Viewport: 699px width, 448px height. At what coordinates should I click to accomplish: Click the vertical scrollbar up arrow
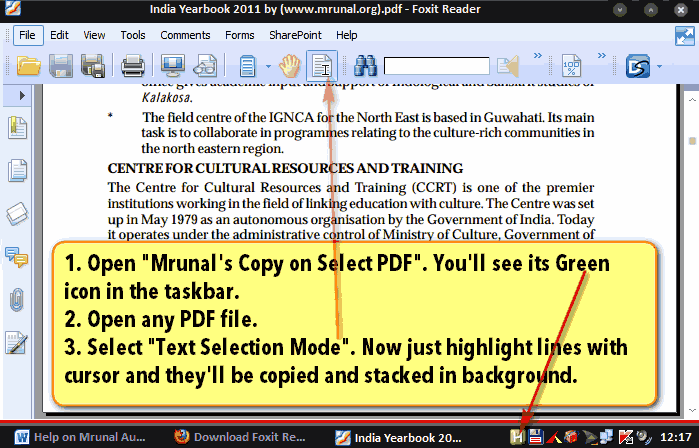[x=692, y=100]
